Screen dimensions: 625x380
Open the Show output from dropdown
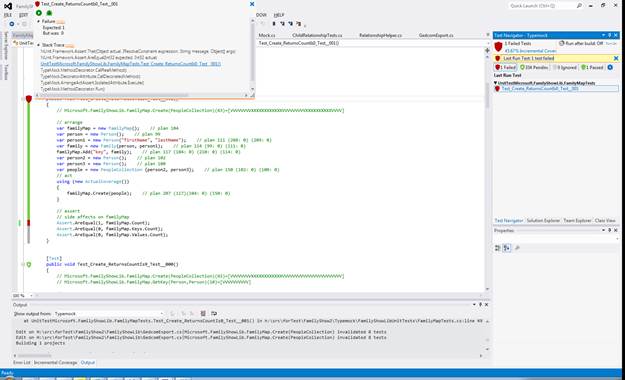tap(108, 313)
